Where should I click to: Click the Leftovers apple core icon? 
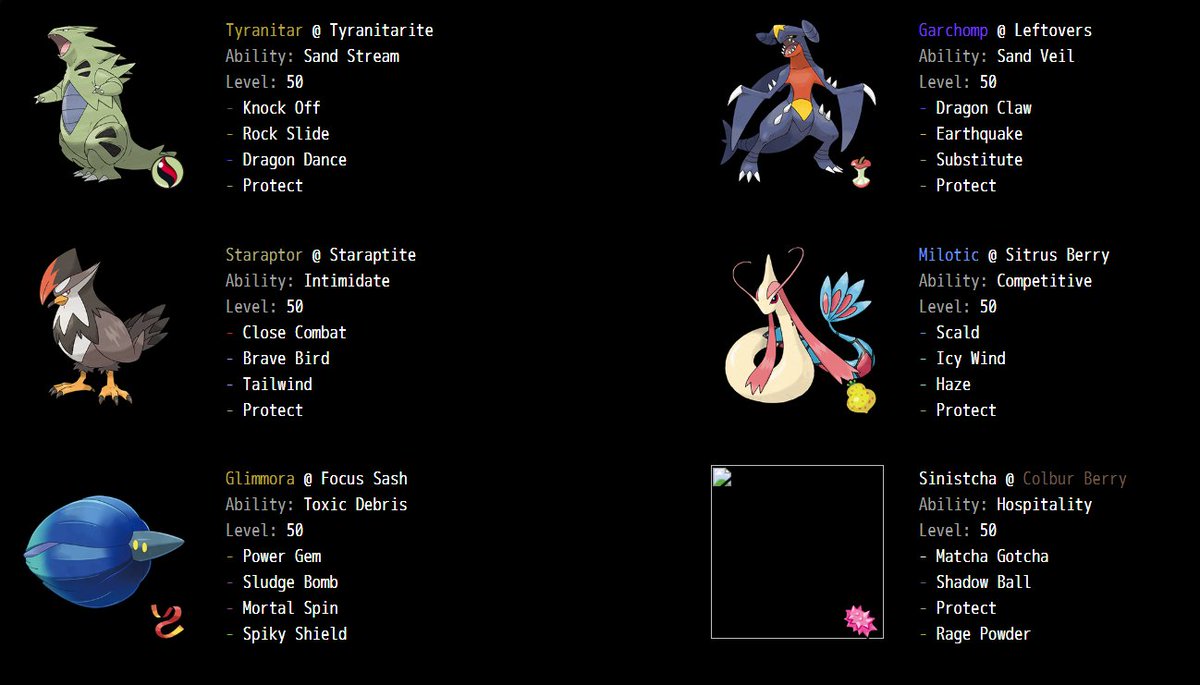click(861, 172)
